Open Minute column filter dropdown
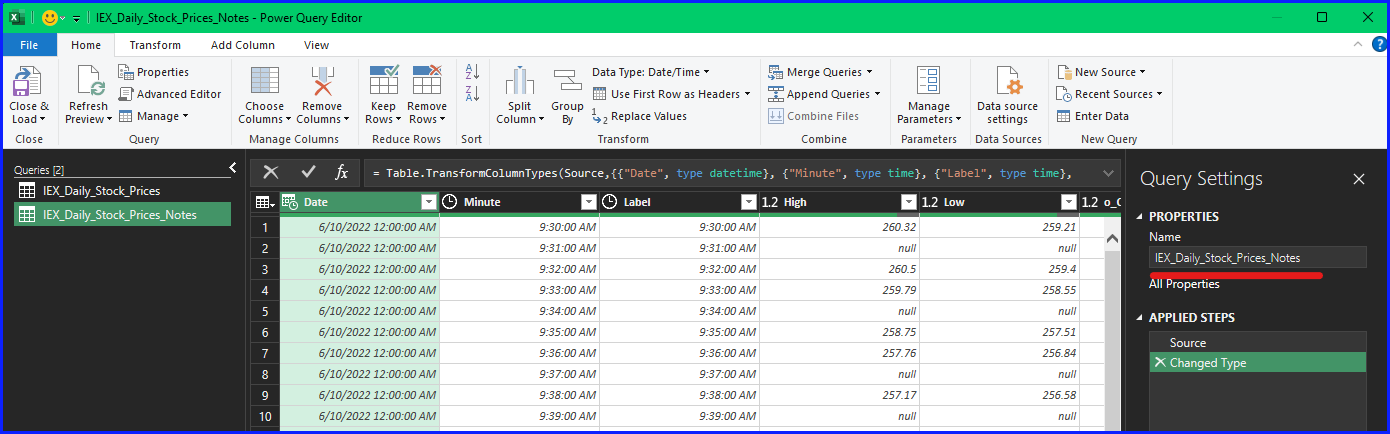The height and width of the screenshot is (434, 1390). tap(589, 202)
